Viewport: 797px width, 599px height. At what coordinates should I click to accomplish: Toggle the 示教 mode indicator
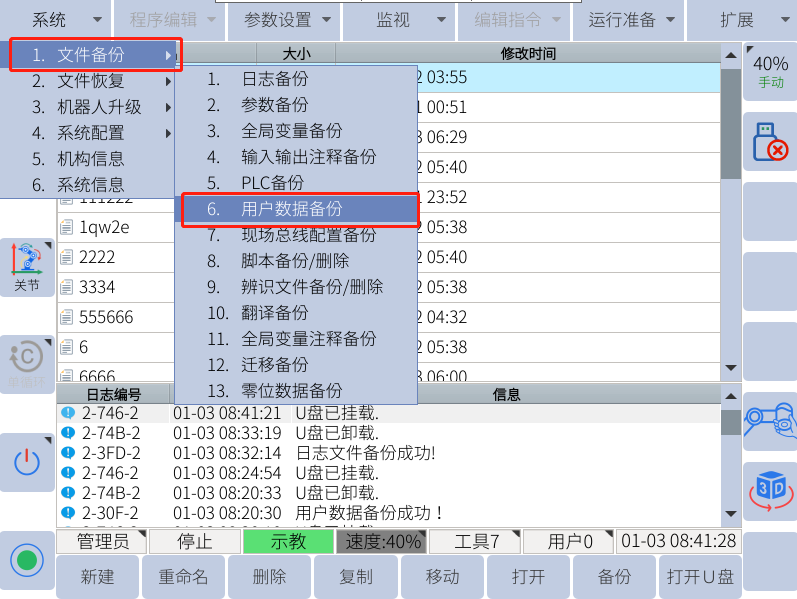(x=288, y=542)
